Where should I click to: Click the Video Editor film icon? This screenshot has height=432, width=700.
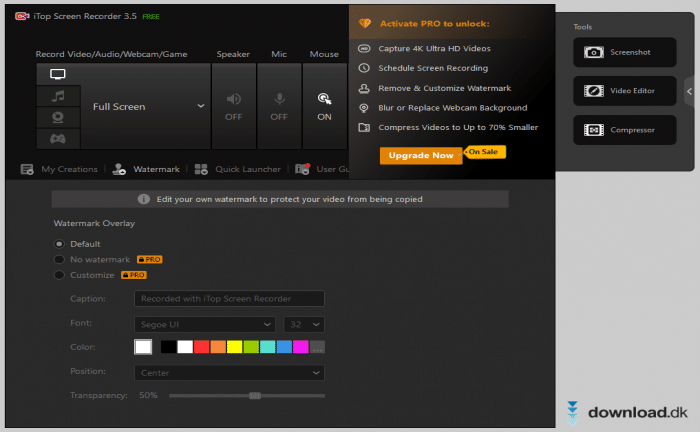click(x=594, y=91)
